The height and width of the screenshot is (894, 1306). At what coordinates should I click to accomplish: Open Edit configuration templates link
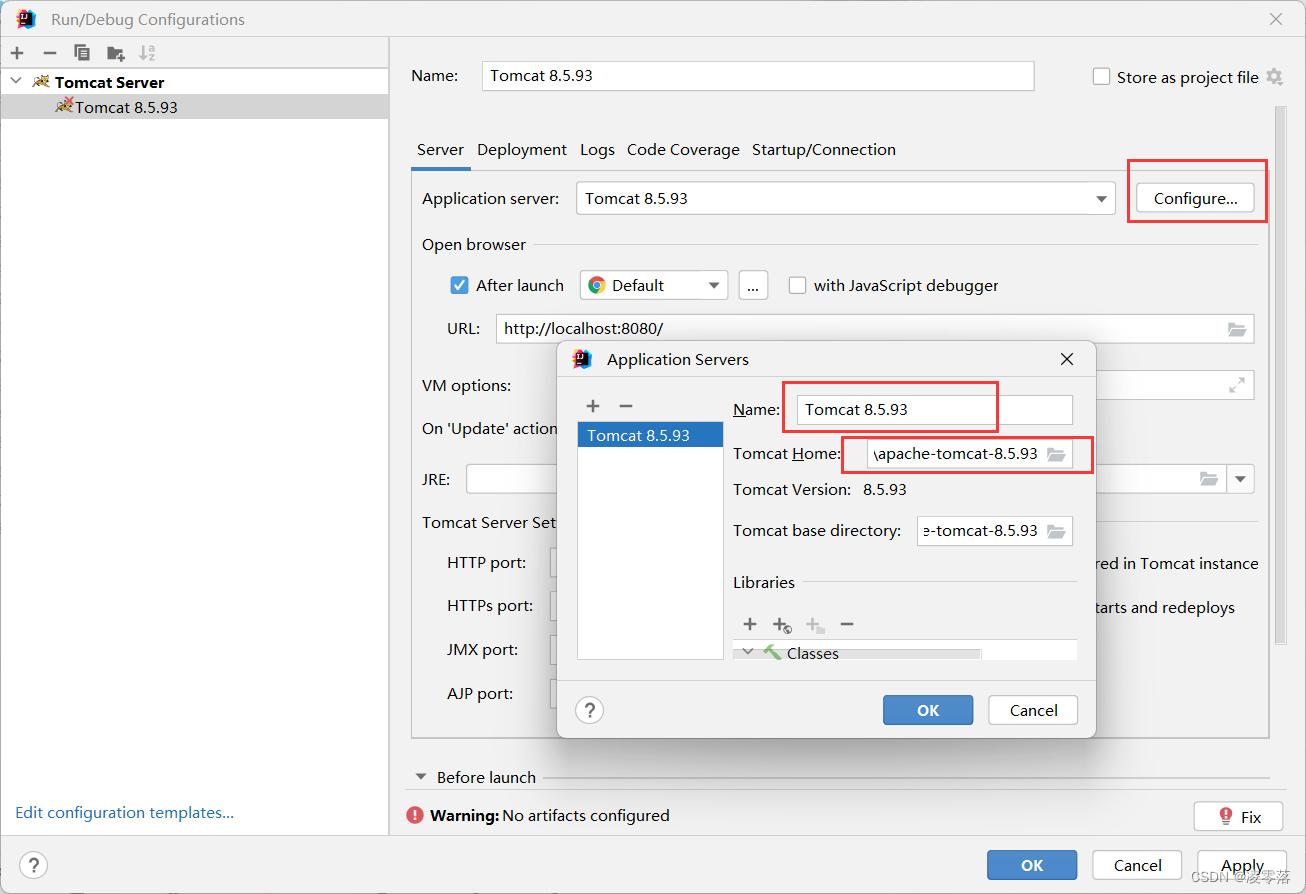125,812
